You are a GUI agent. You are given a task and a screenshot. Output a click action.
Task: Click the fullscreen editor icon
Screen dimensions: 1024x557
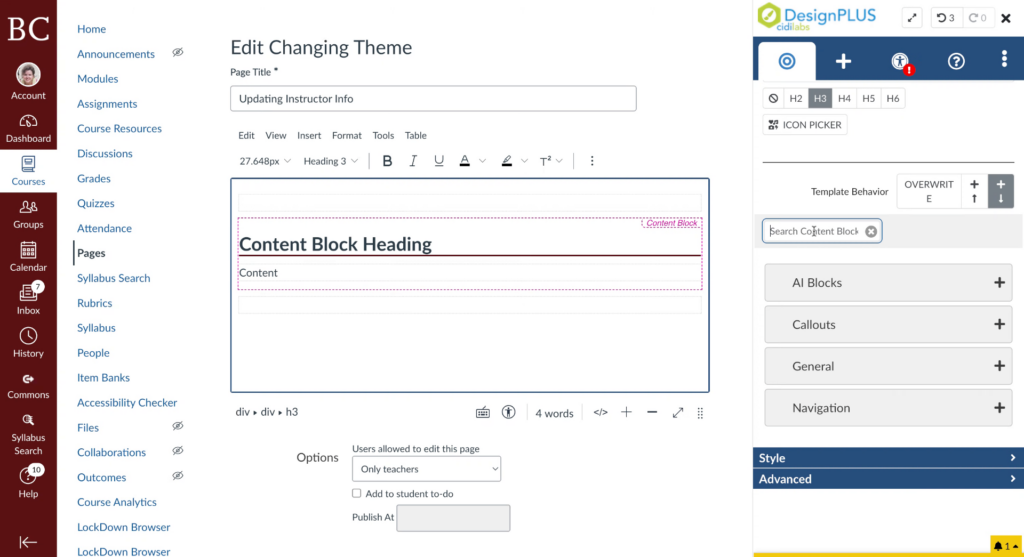pos(678,413)
